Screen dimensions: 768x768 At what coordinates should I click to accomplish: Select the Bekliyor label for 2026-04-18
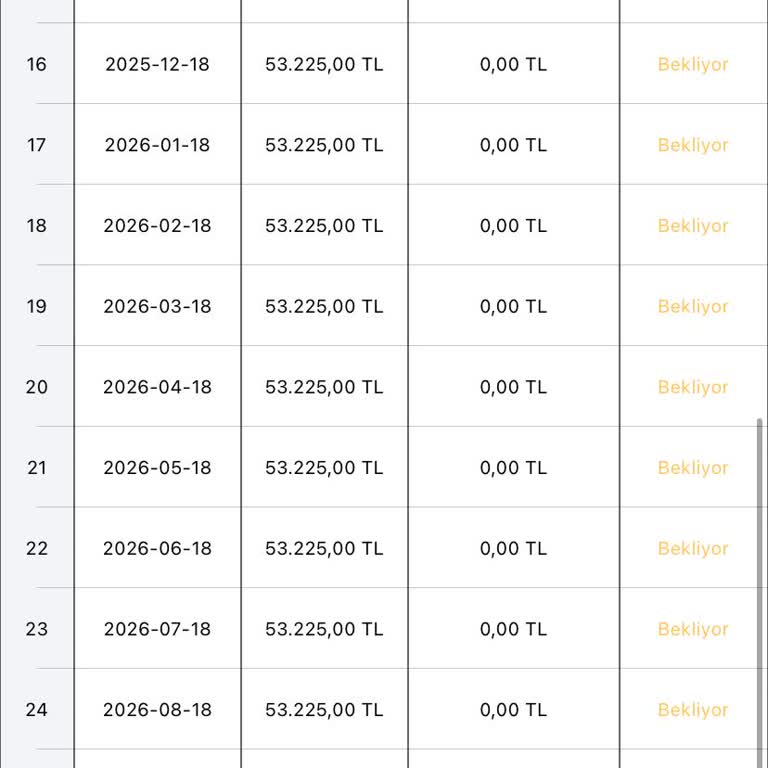693,387
